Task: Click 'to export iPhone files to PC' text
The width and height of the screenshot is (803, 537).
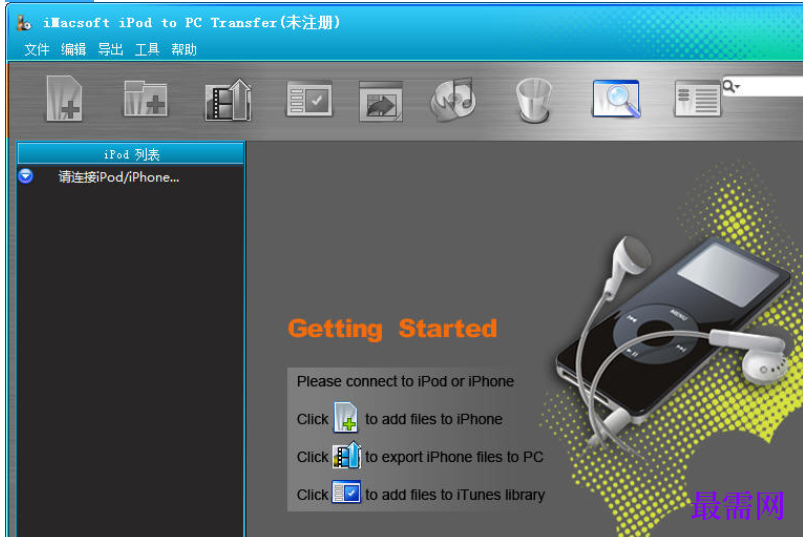Action: [x=454, y=457]
